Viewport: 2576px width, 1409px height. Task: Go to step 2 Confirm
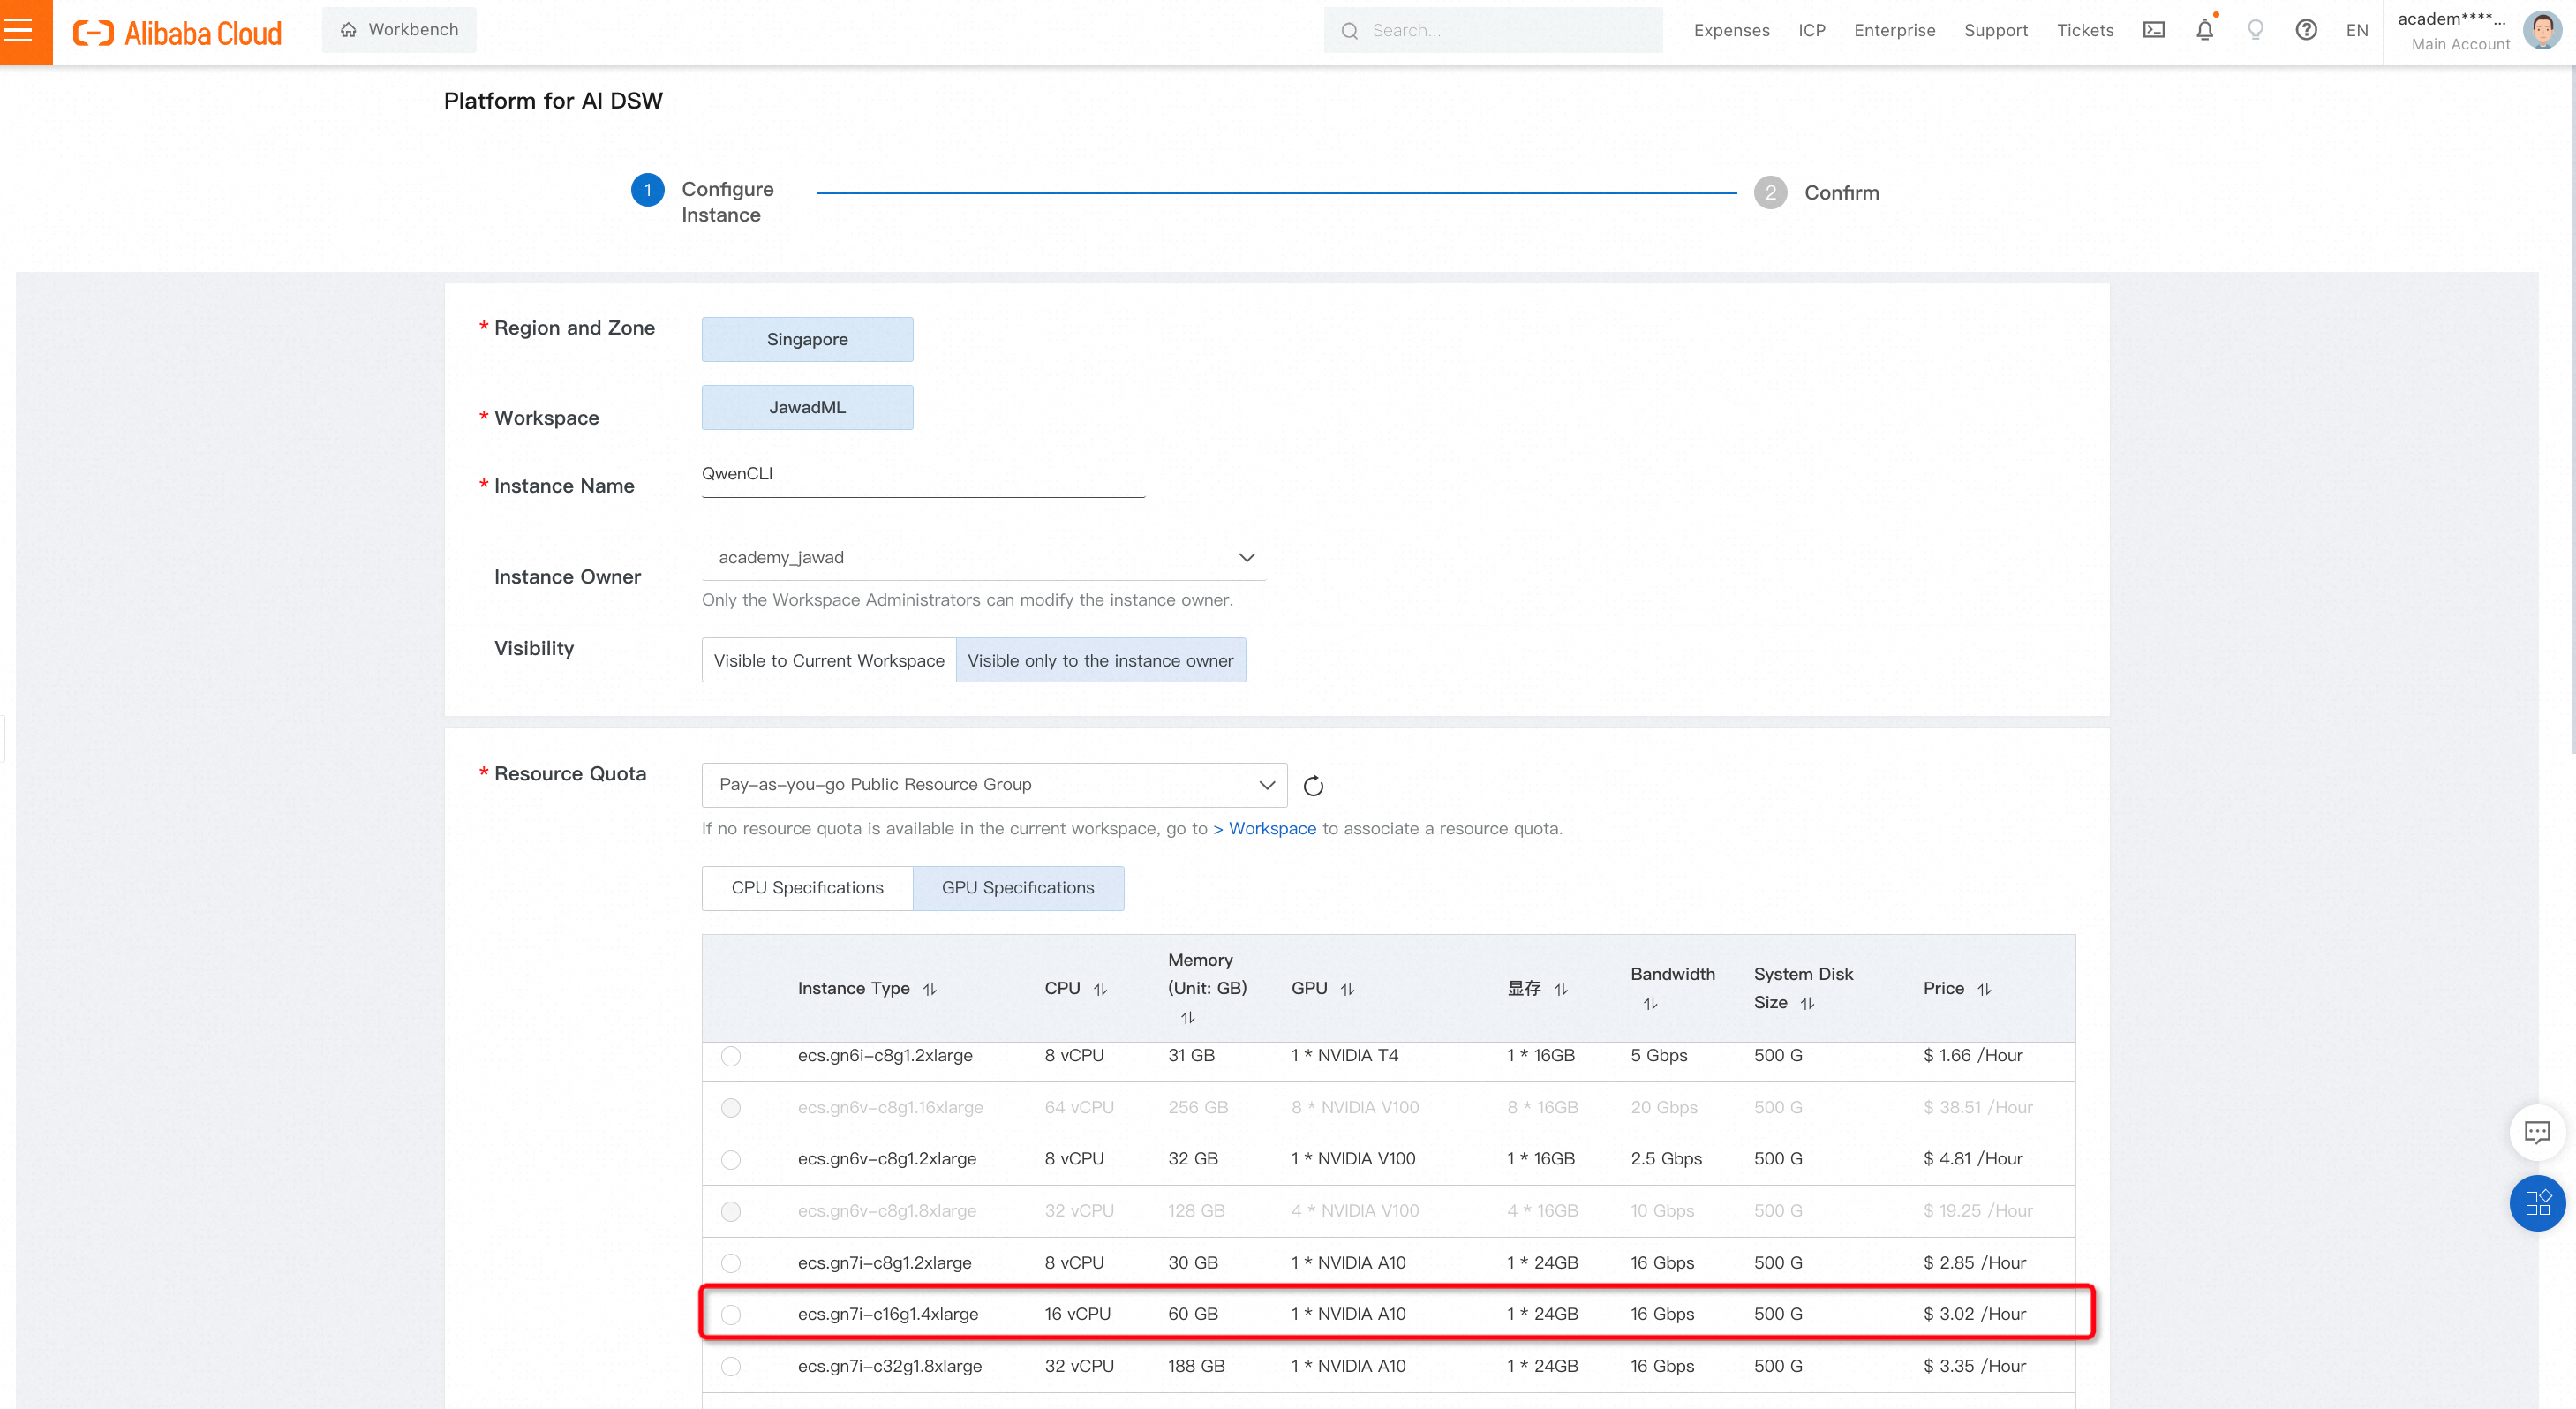pyautogui.click(x=1816, y=192)
